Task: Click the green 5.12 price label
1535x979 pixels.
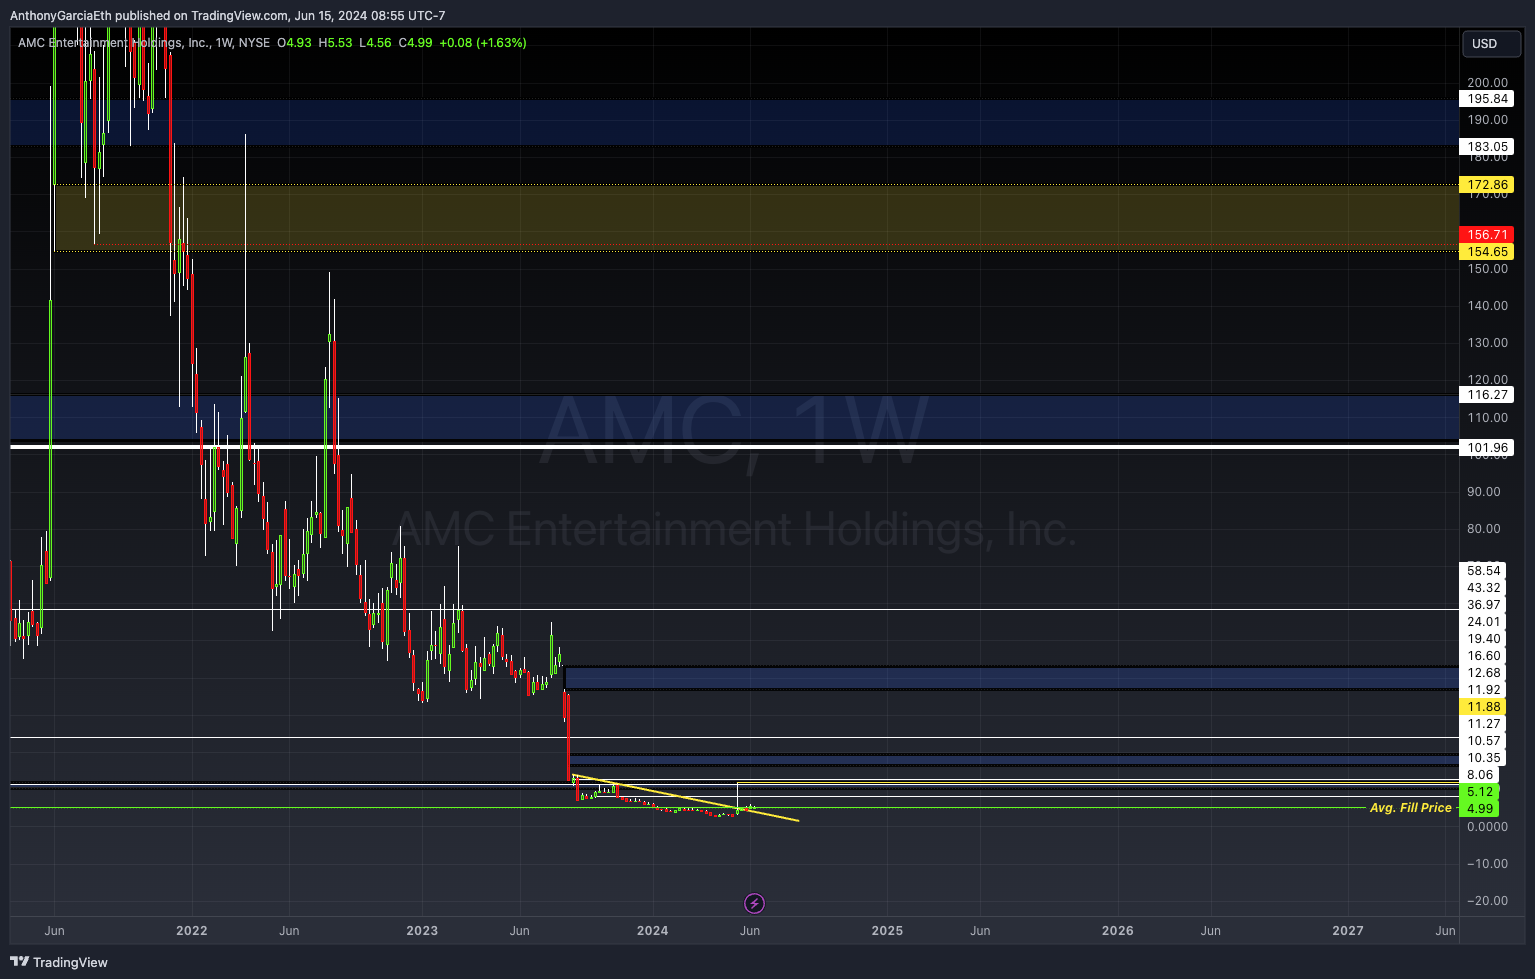Action: 1480,792
